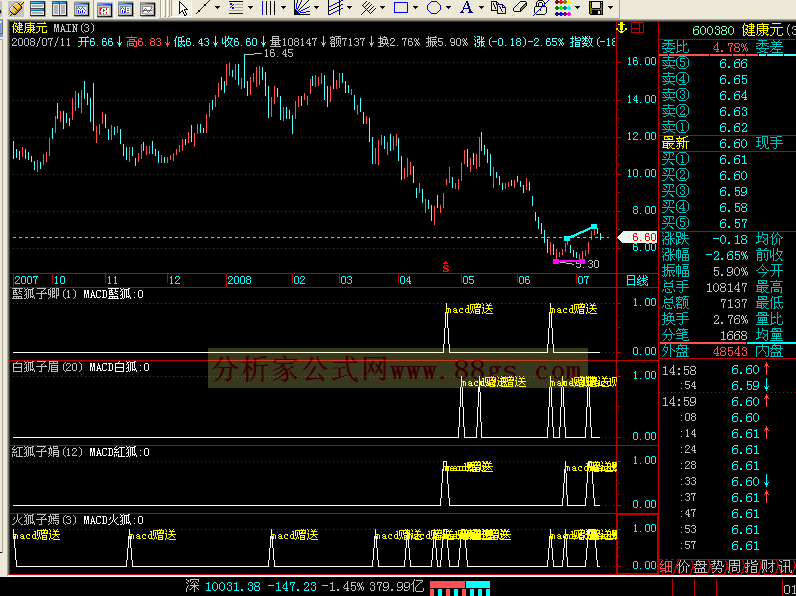Select the crossed regression lines tool
796x596 pixels.
point(368,8)
